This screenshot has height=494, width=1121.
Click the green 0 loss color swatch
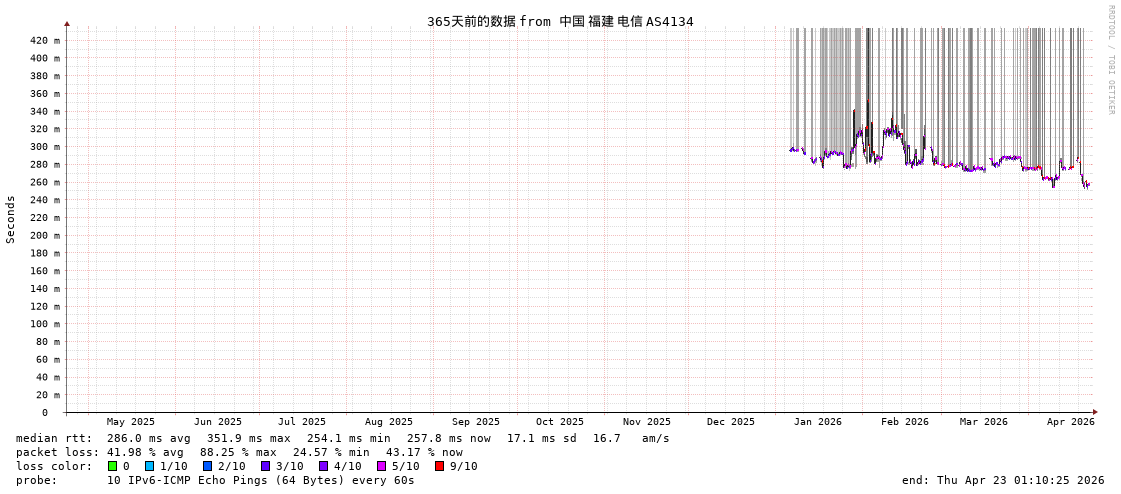coord(113,466)
